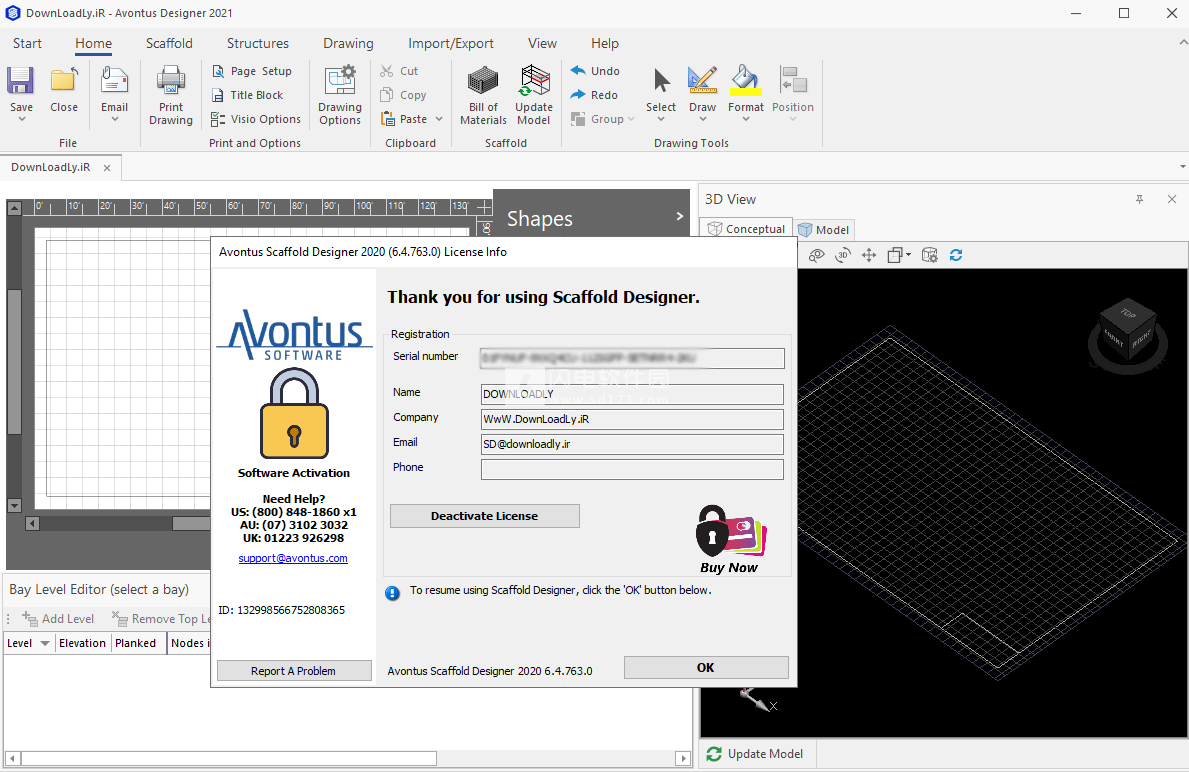
Task: Click the Close folder icon
Action: point(64,80)
